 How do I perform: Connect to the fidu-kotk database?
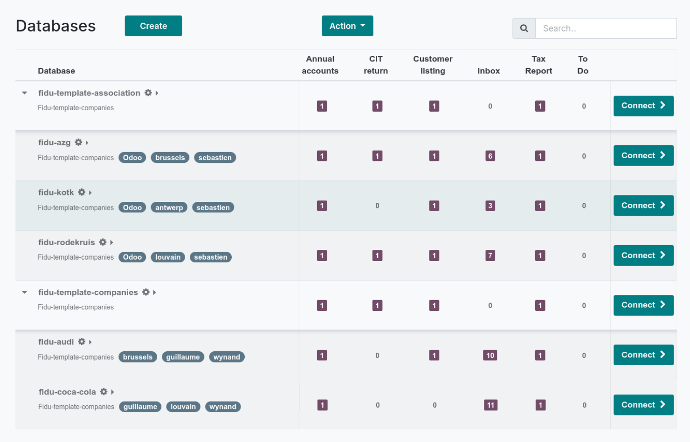tap(643, 206)
